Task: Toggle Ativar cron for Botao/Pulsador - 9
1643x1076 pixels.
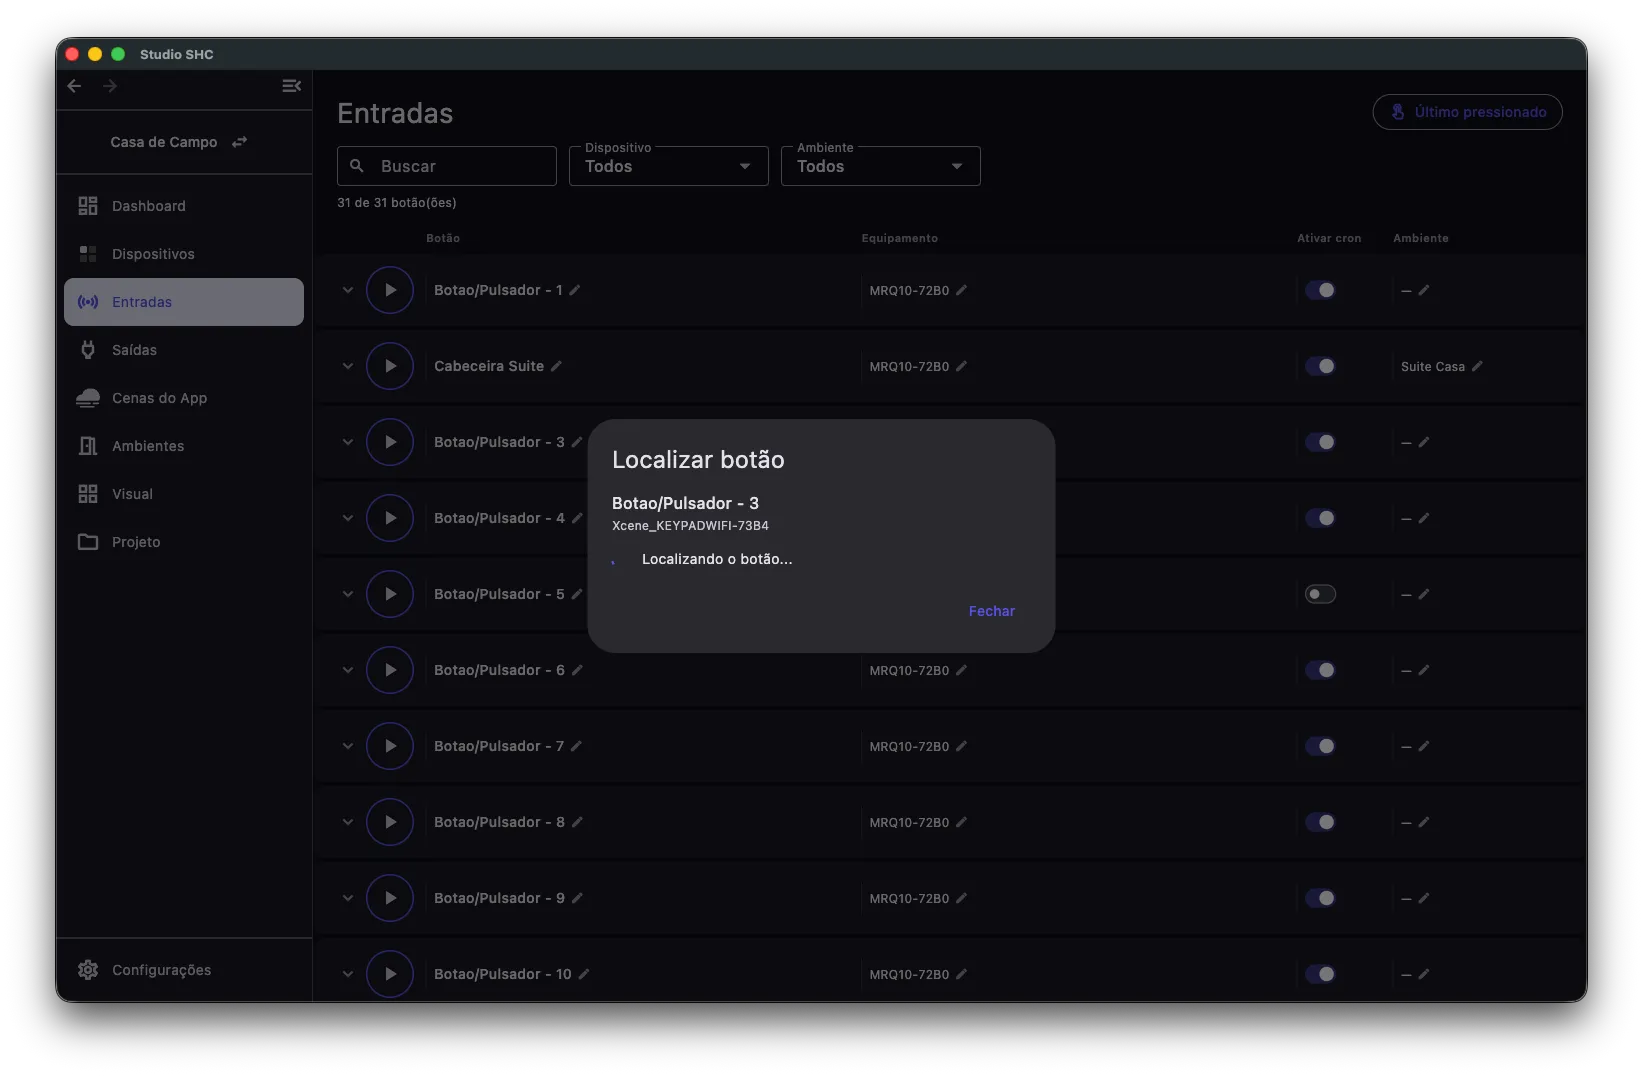Action: pyautogui.click(x=1320, y=898)
